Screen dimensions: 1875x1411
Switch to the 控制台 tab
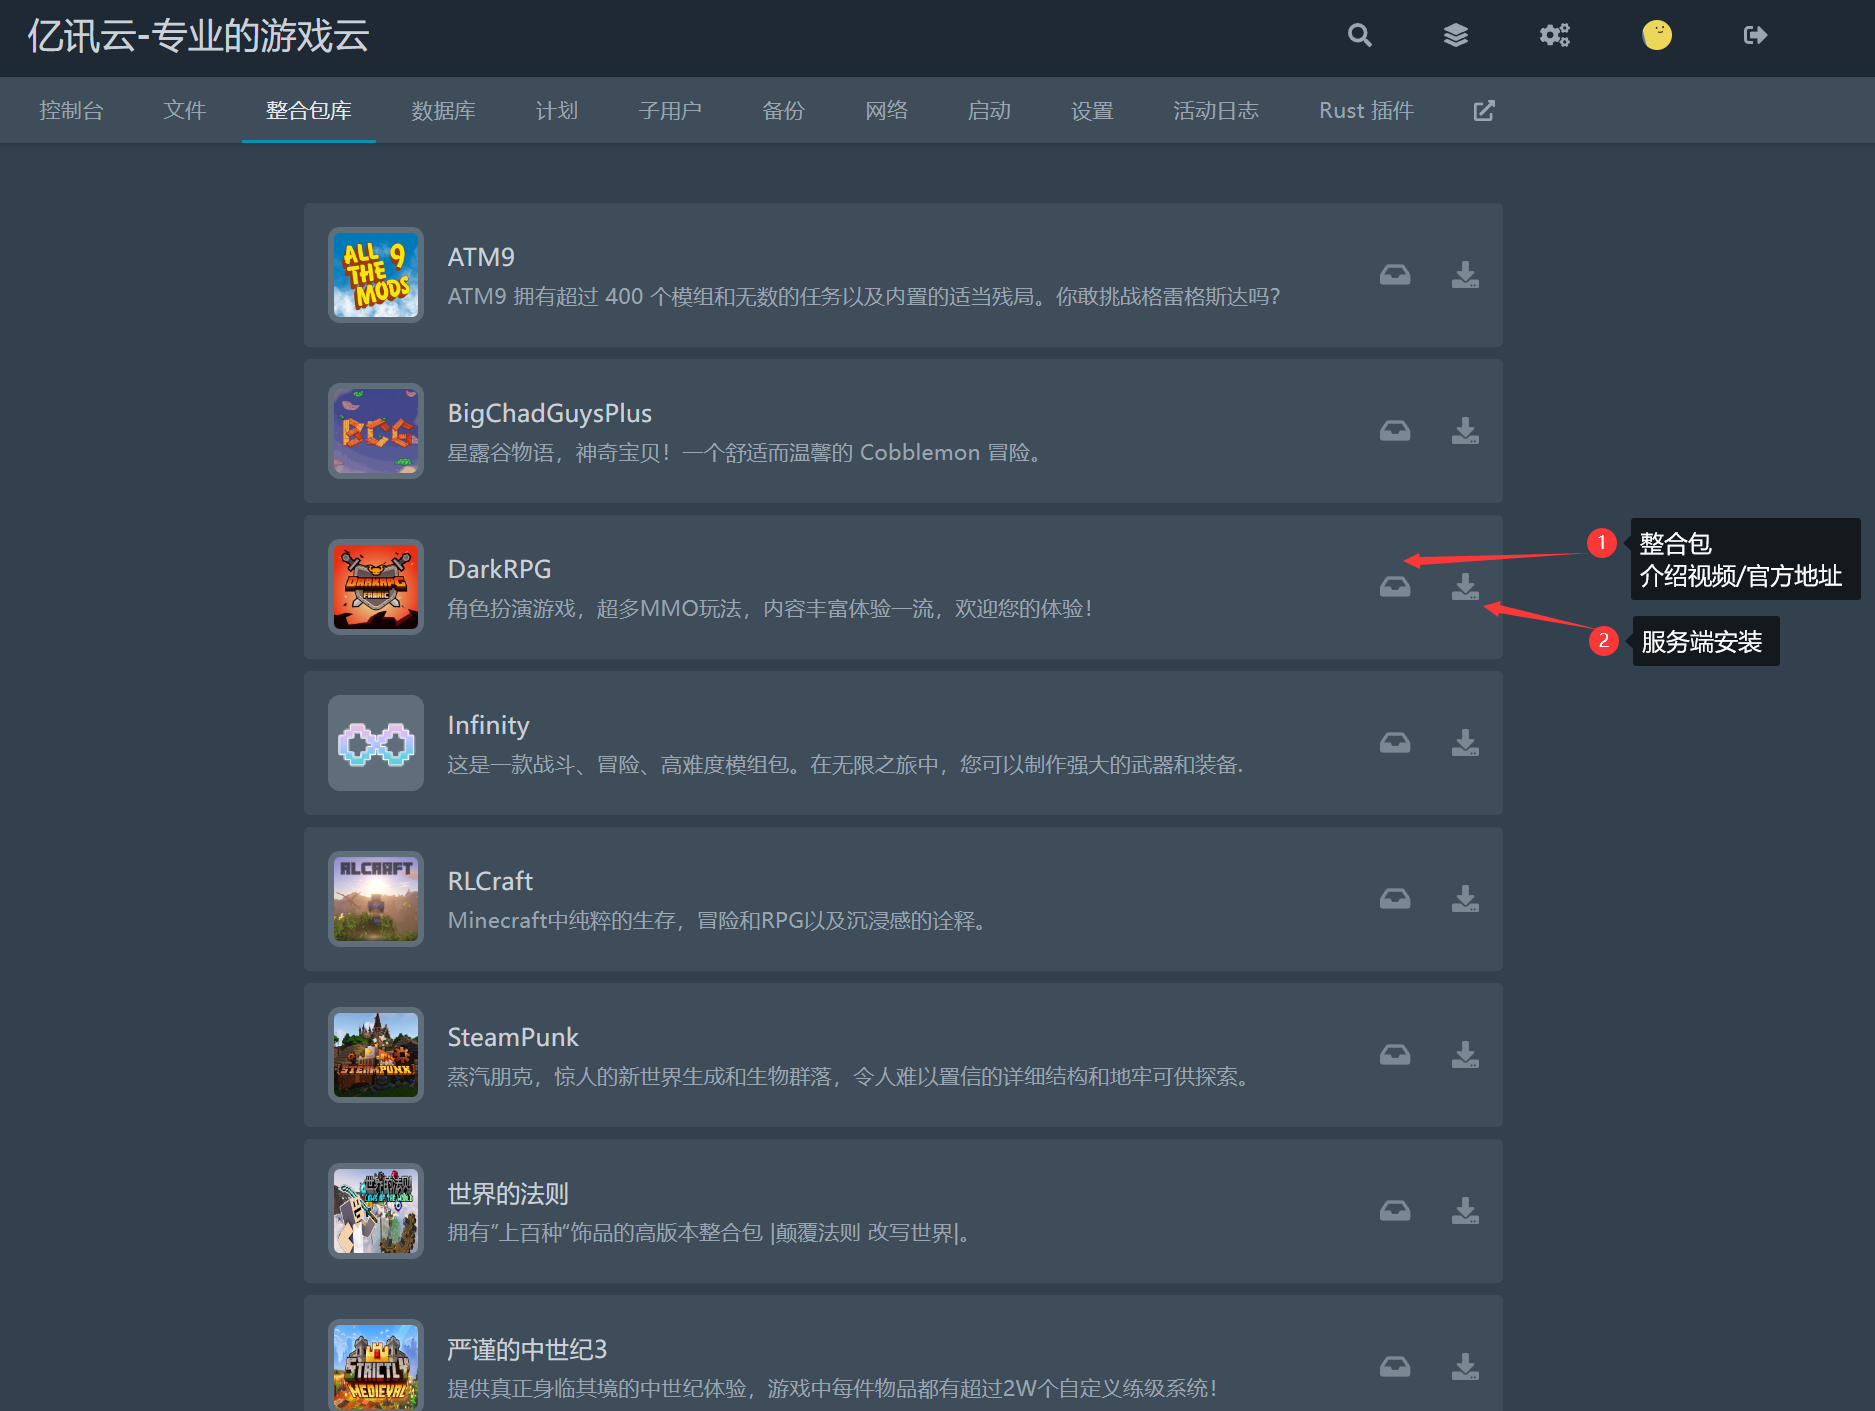tap(71, 110)
